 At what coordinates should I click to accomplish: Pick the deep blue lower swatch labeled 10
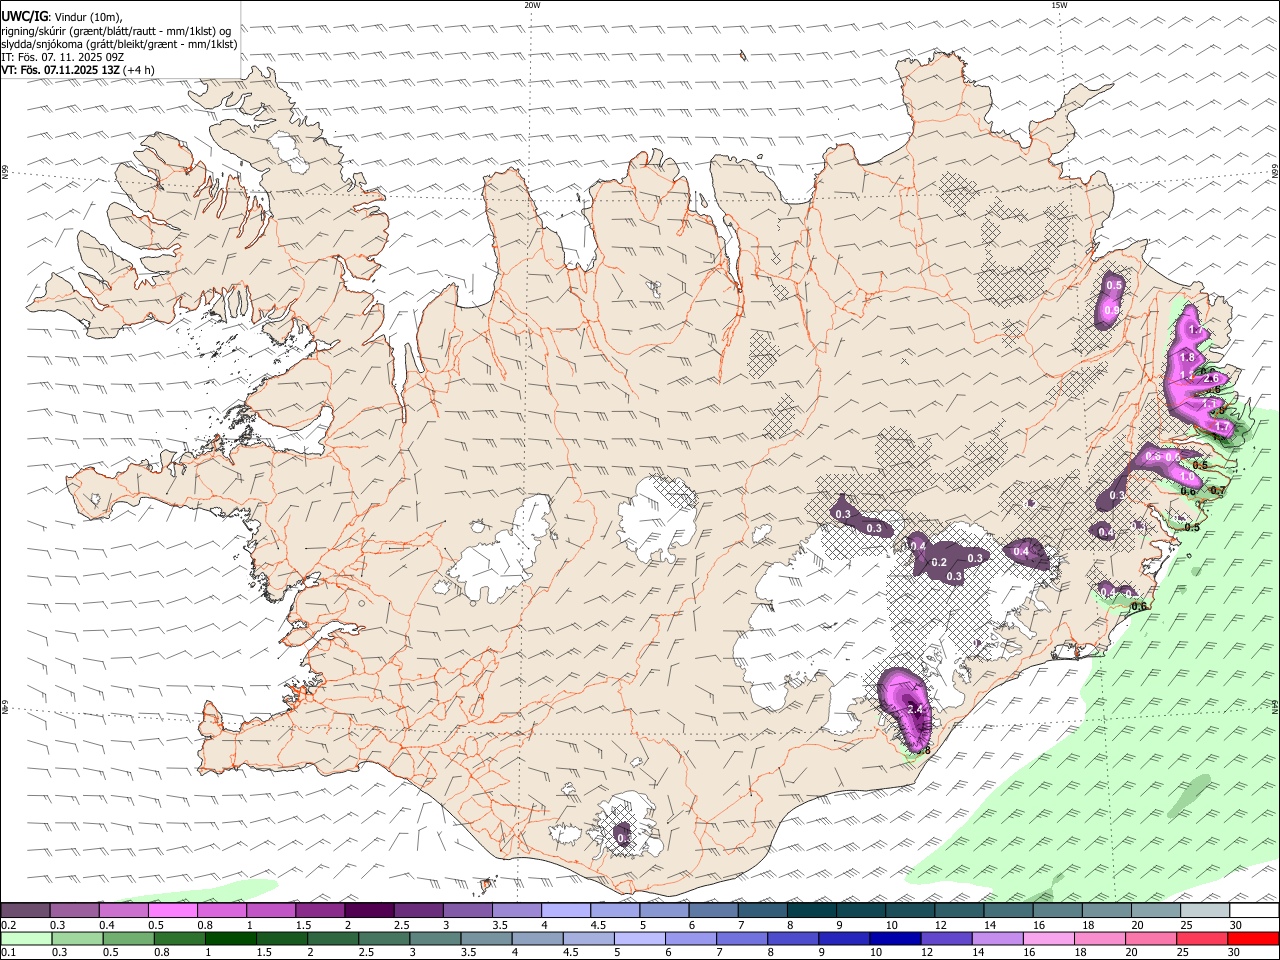pyautogui.click(x=895, y=938)
